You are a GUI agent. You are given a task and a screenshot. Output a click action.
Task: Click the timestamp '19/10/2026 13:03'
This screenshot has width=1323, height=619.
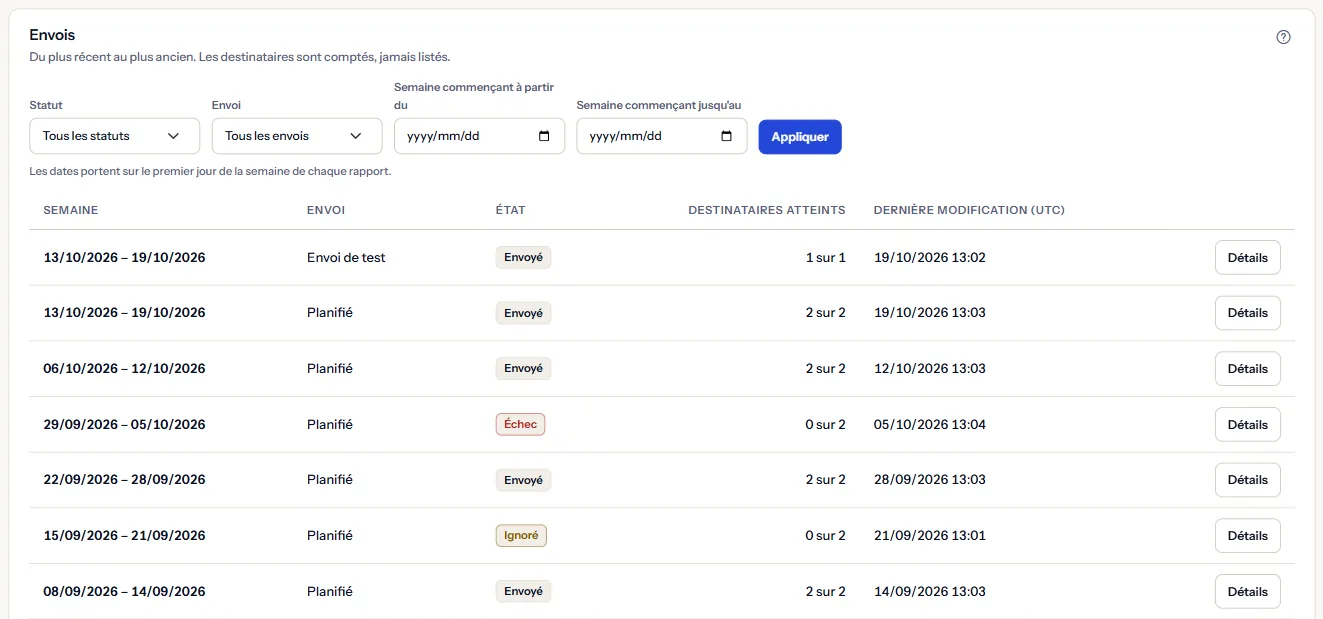[930, 313]
